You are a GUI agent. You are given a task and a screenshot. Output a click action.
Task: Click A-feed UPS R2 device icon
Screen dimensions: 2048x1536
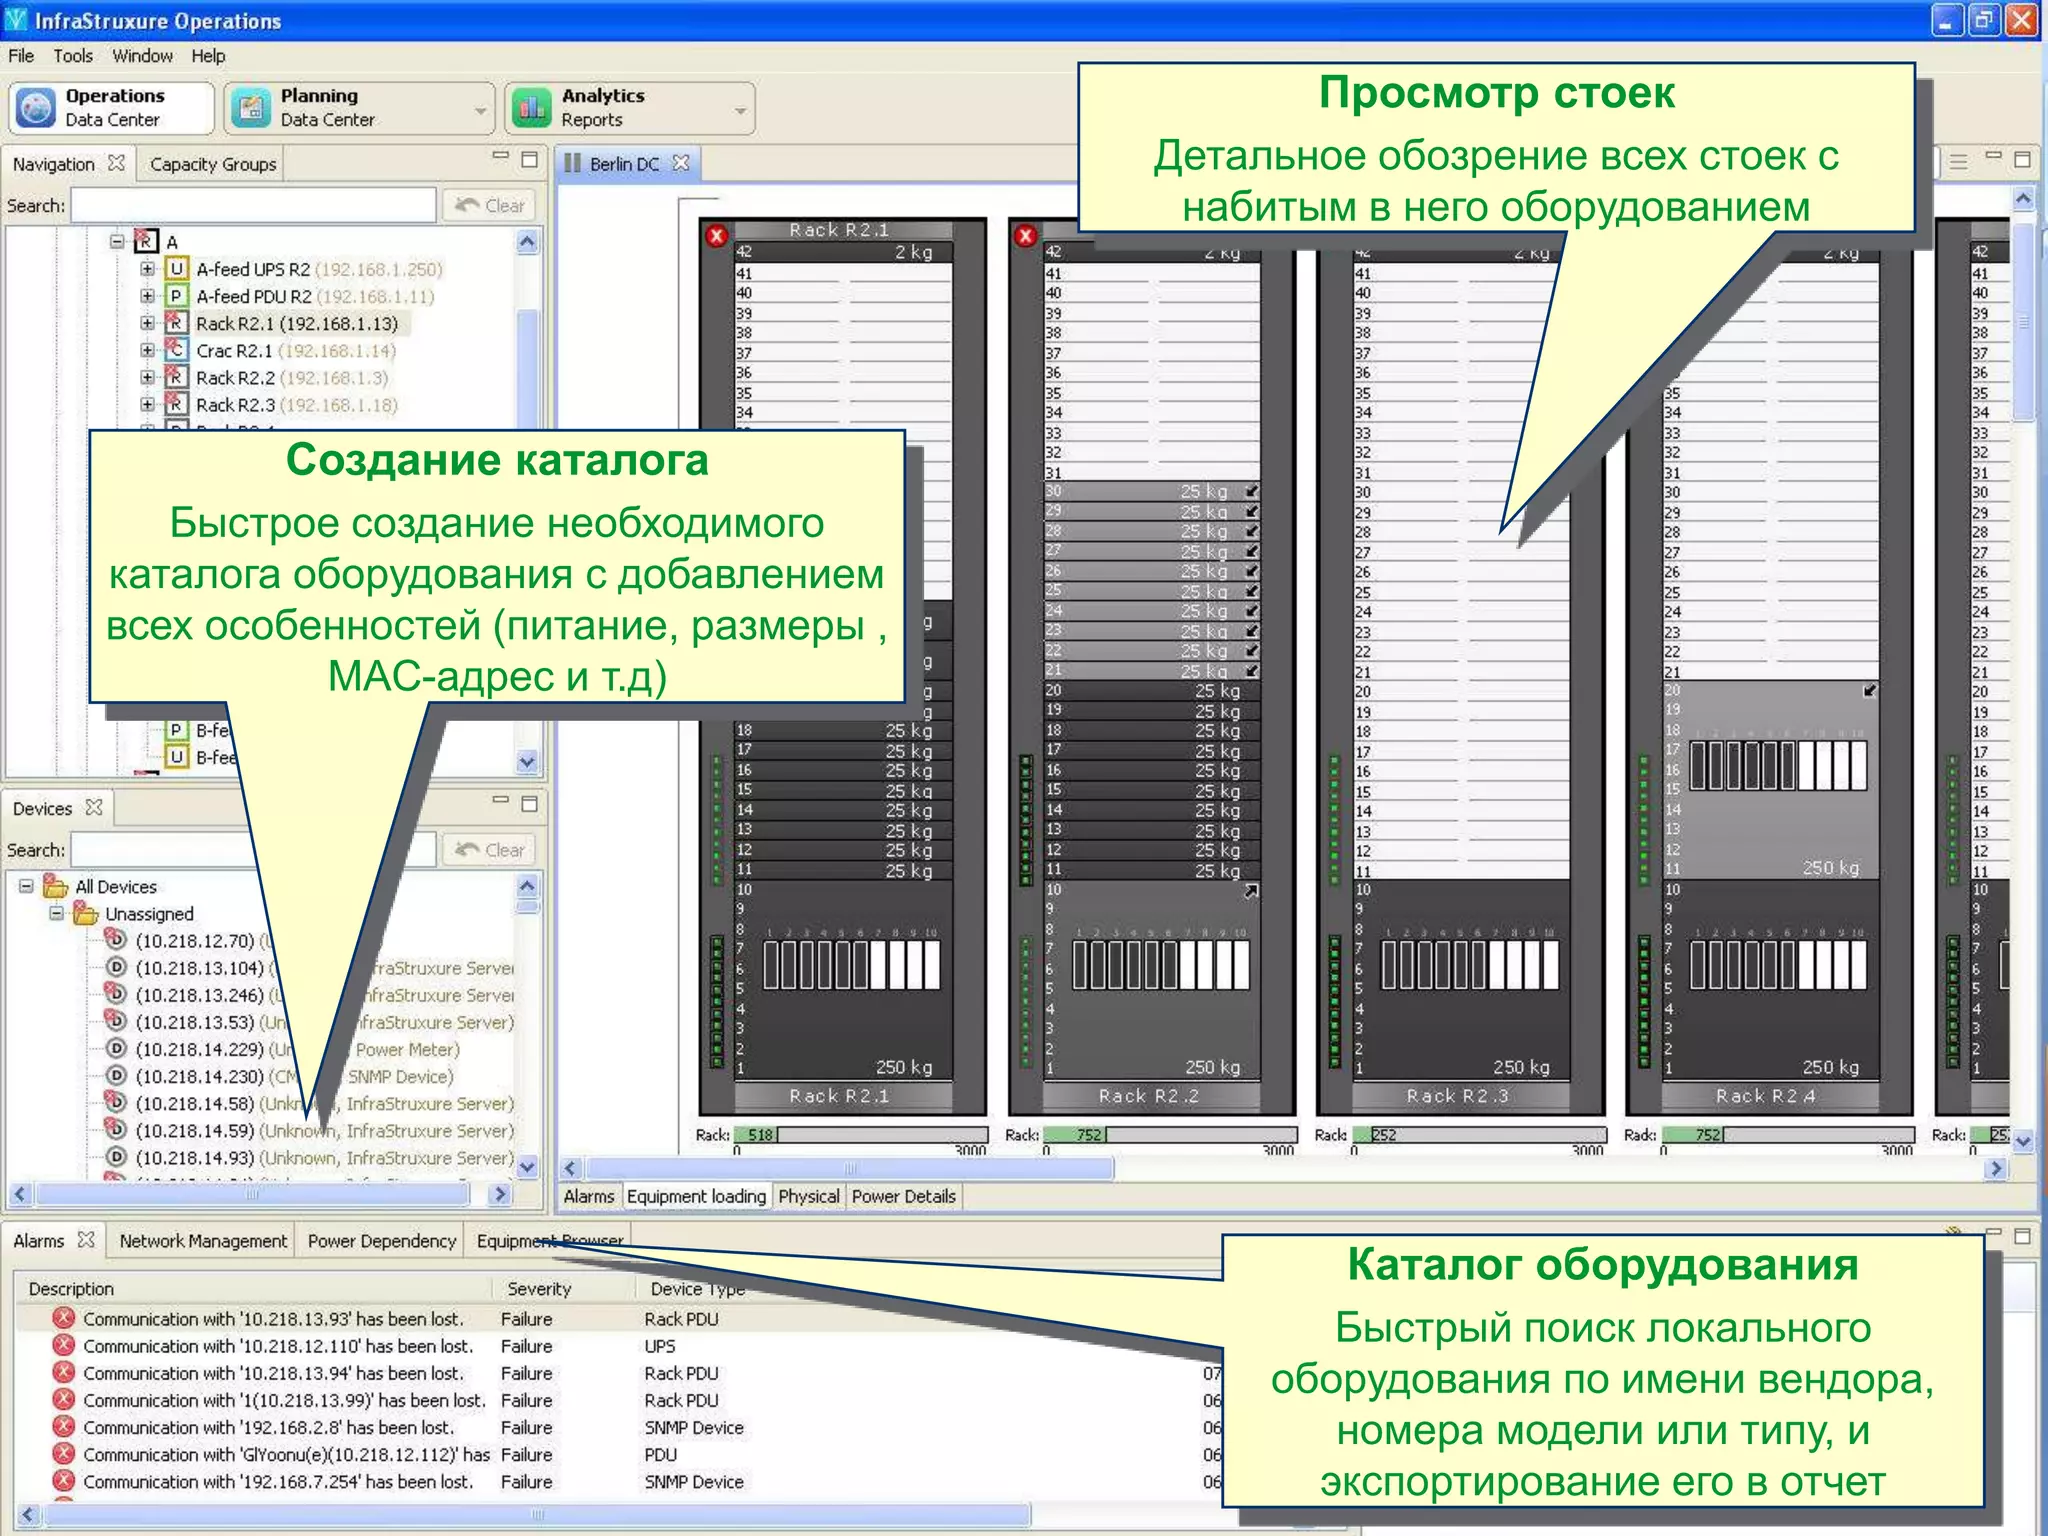[176, 269]
